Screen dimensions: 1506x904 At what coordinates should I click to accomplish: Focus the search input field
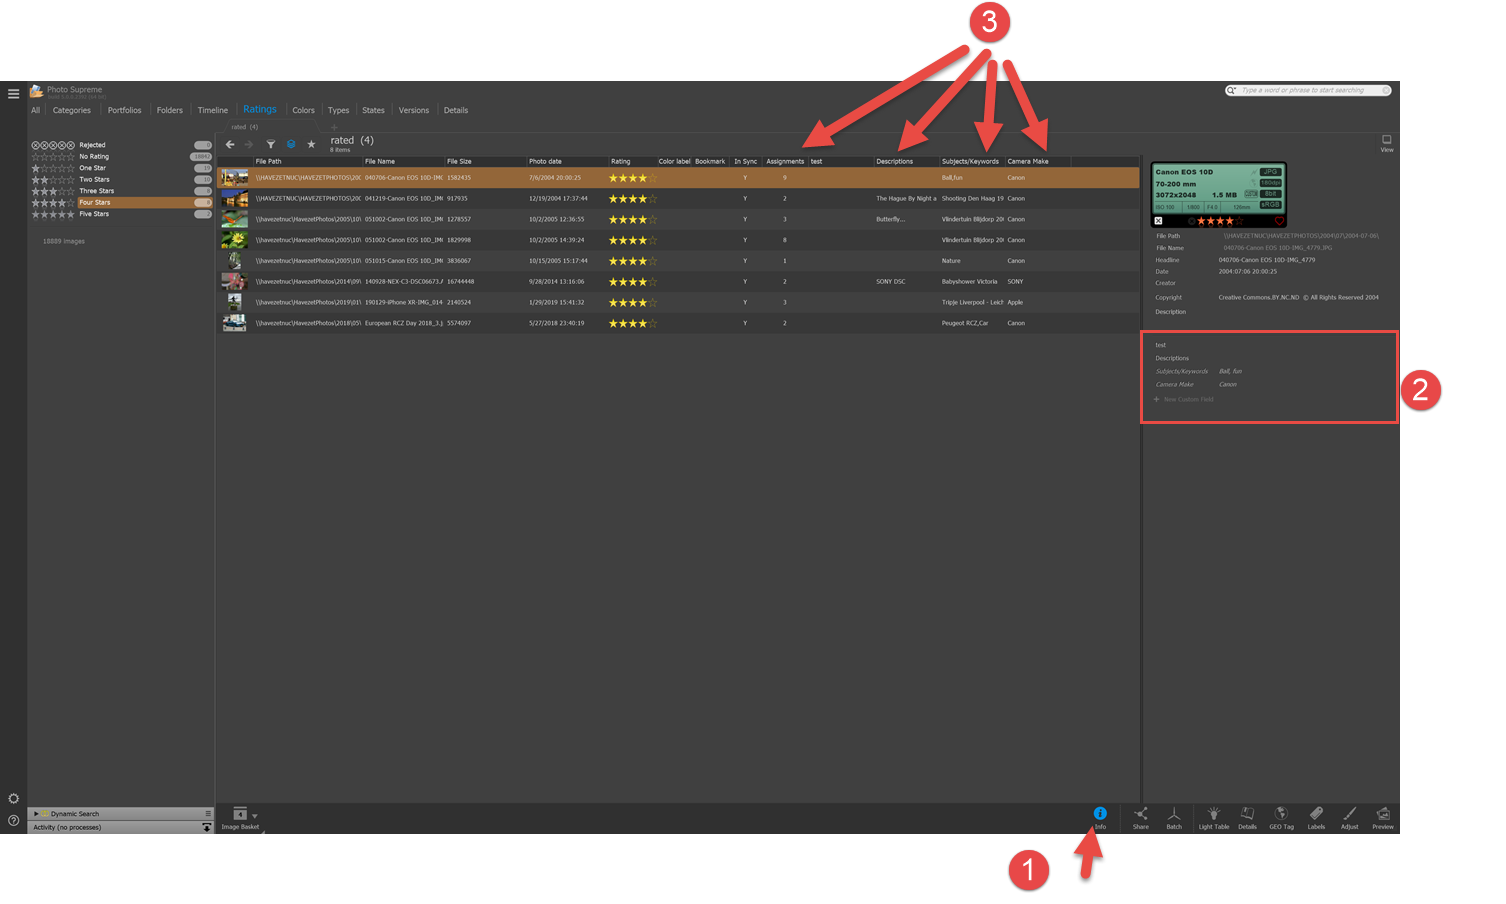click(1309, 90)
